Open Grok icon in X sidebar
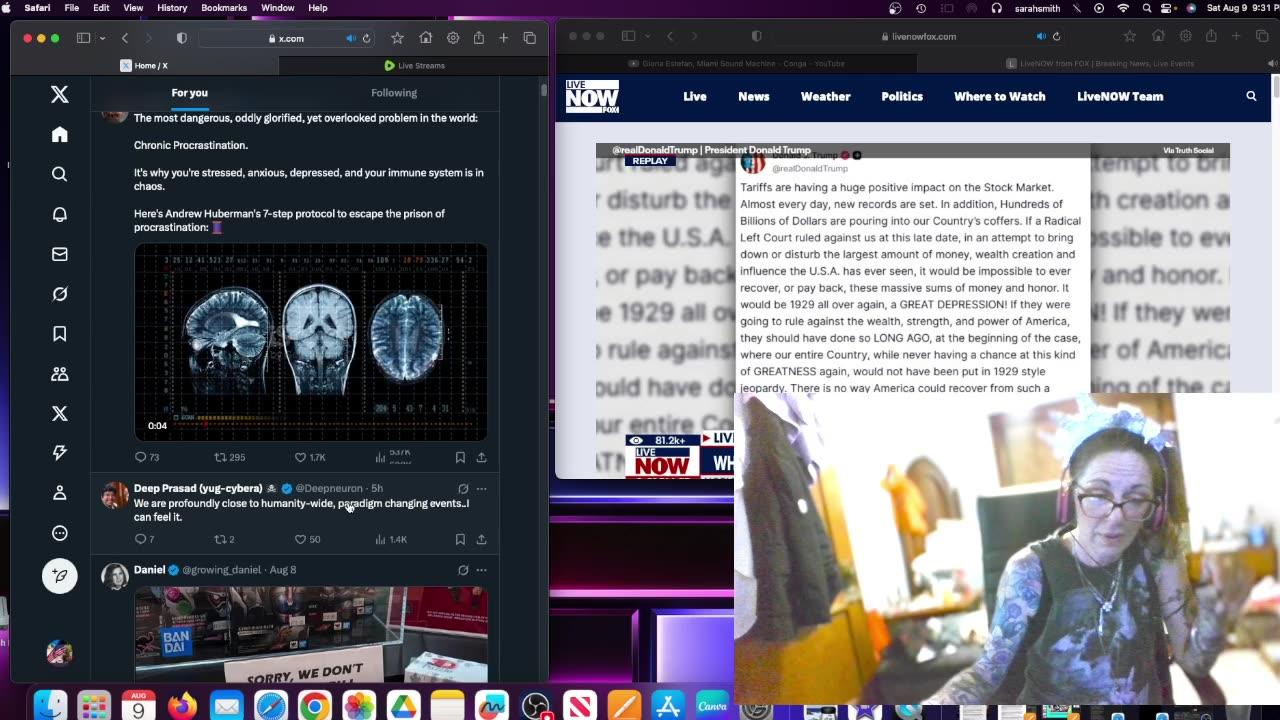 (x=60, y=294)
